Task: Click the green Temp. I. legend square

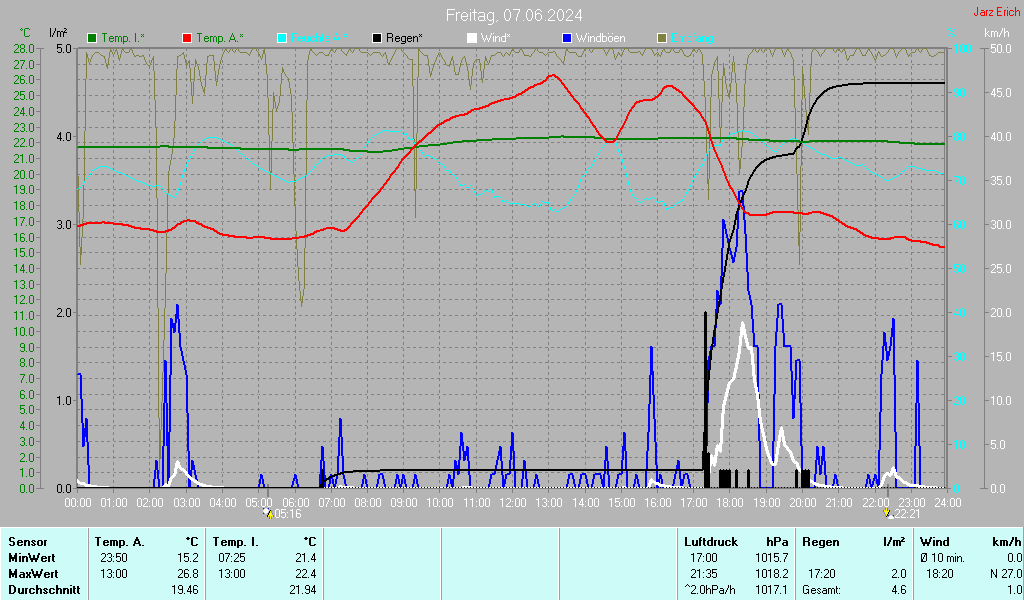Action: [93, 38]
